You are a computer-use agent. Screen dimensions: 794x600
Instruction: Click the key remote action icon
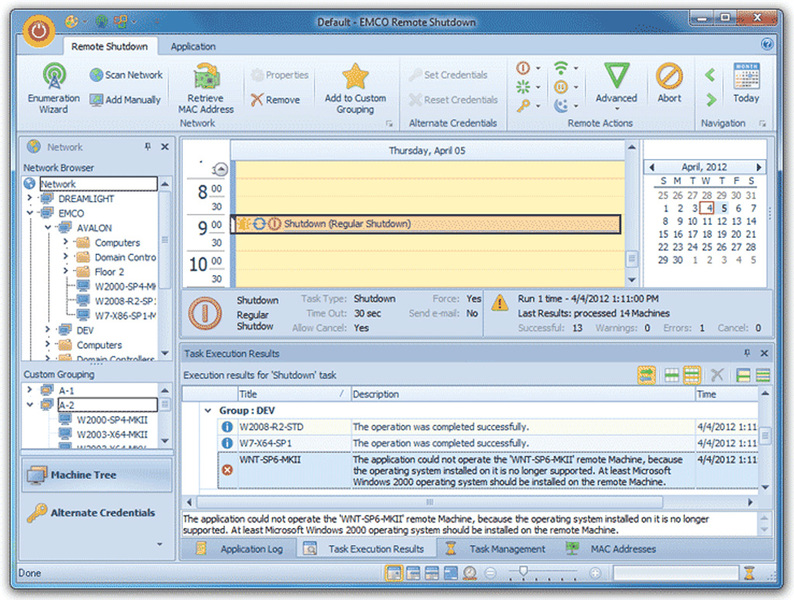[x=523, y=106]
